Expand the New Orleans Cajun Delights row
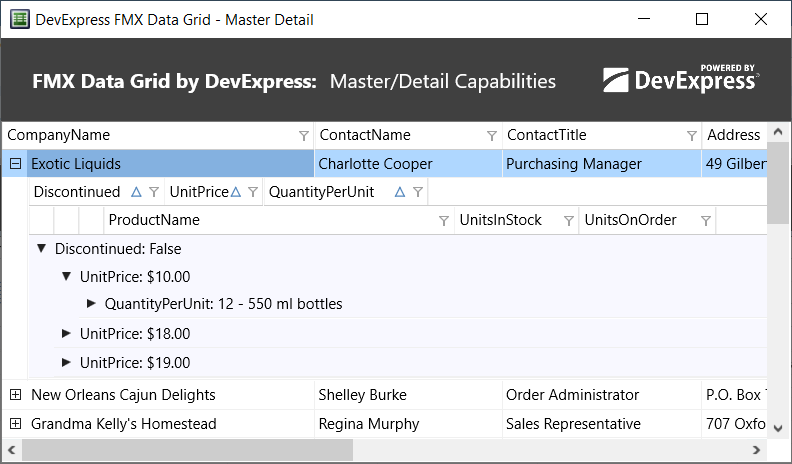Screen dimensions: 792x464 pyautogui.click(x=16, y=395)
